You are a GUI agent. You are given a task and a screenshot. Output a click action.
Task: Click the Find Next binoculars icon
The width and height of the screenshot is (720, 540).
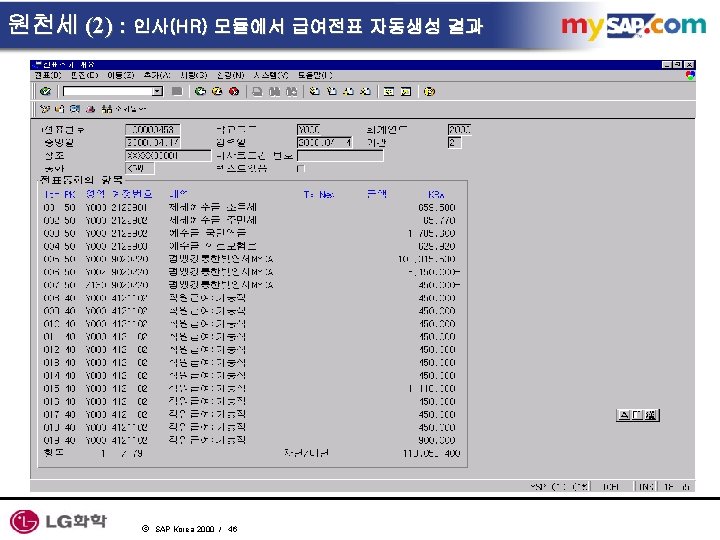pos(291,92)
